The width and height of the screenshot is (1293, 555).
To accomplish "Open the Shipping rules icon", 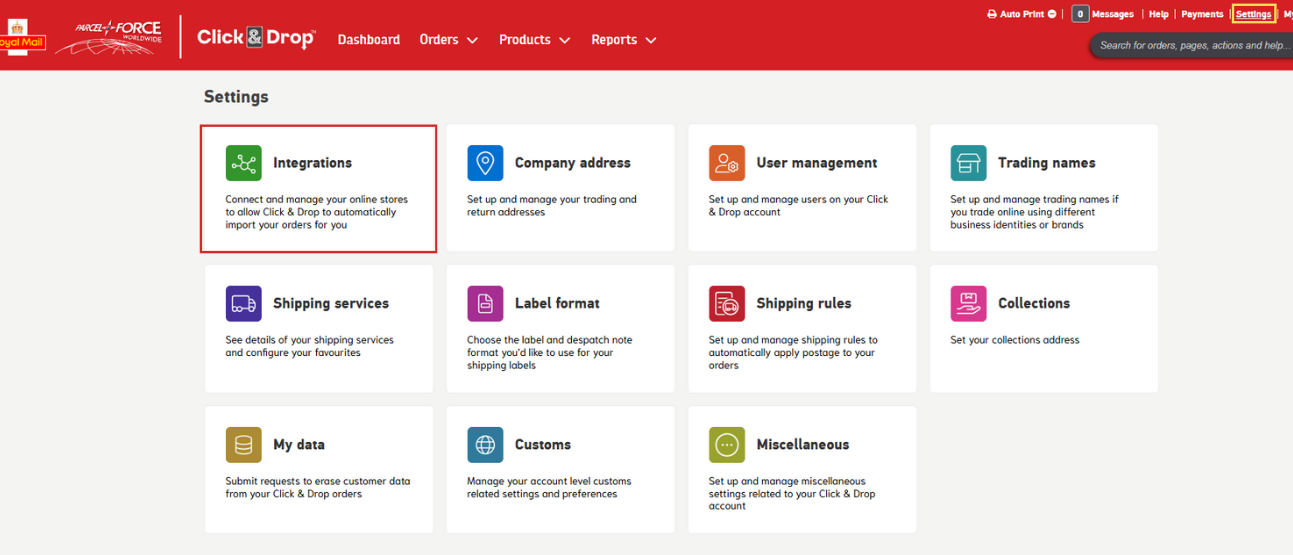I will 727,304.
